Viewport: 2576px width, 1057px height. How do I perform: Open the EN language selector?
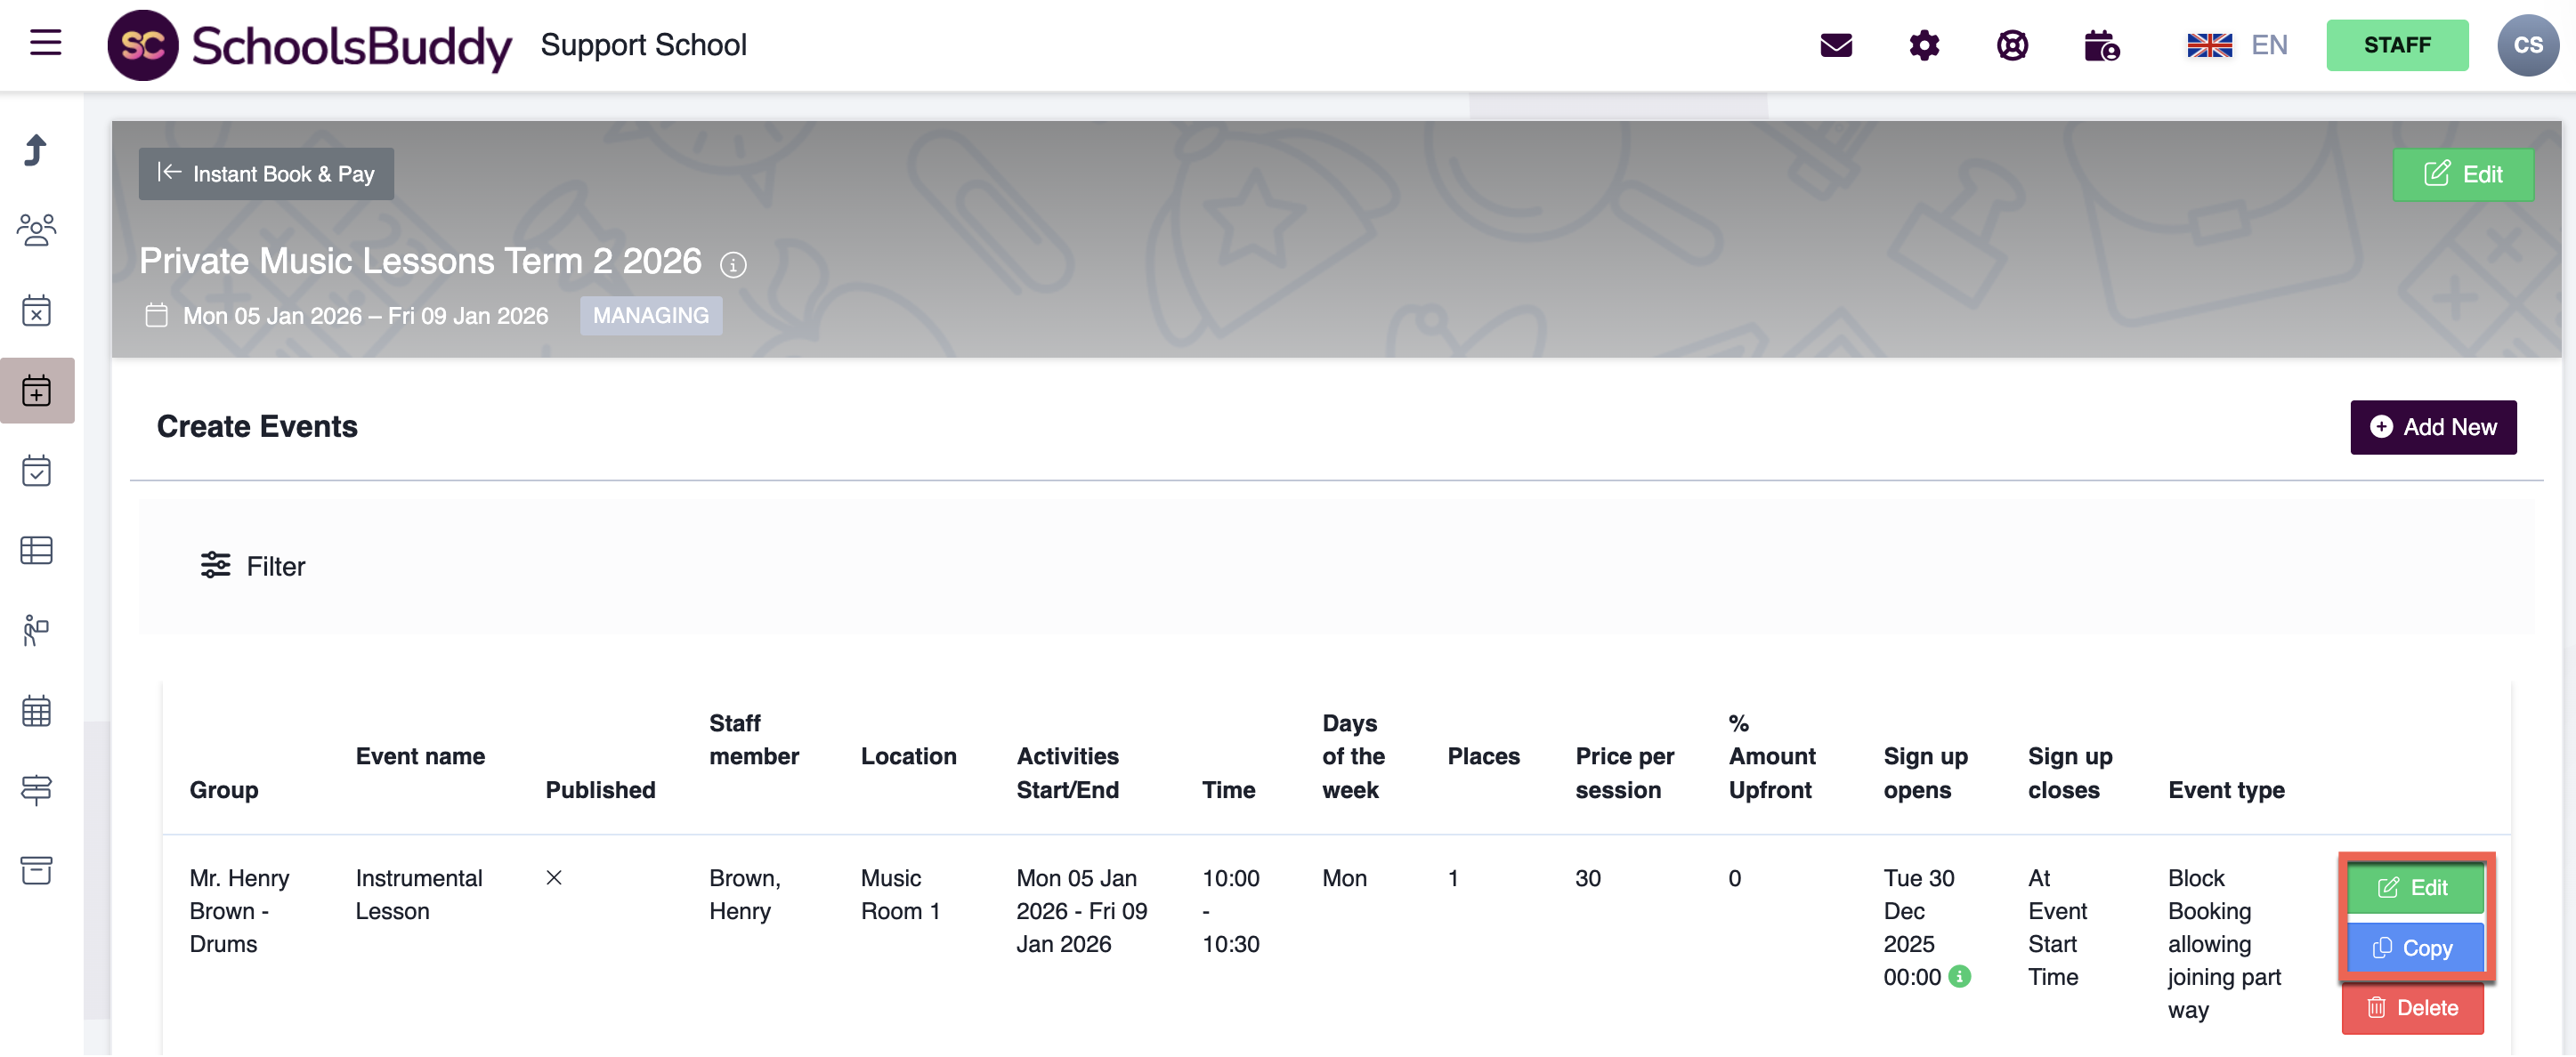coord(2237,45)
